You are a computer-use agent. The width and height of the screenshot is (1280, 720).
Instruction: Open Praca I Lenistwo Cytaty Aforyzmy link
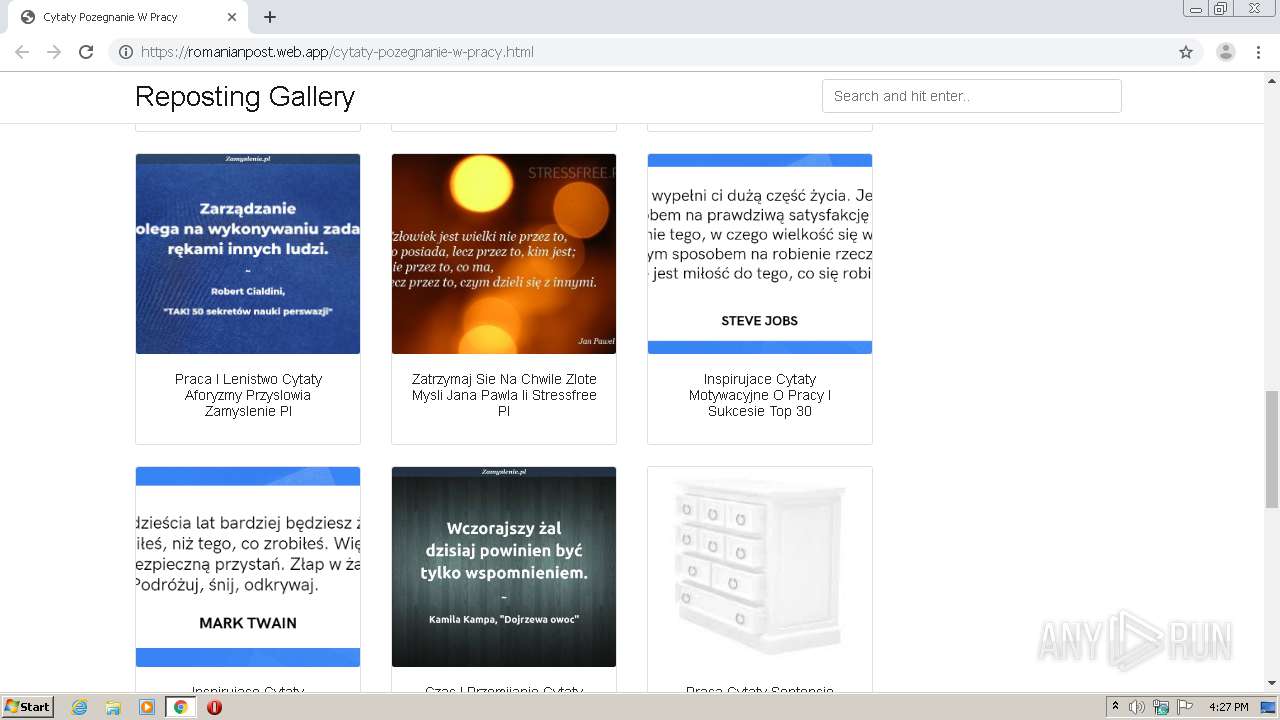pyautogui.click(x=248, y=395)
